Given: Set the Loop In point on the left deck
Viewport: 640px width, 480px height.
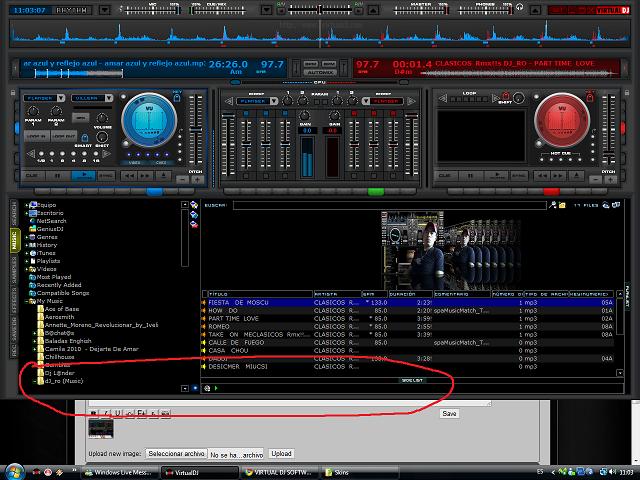Looking at the screenshot, I should point(37,136).
